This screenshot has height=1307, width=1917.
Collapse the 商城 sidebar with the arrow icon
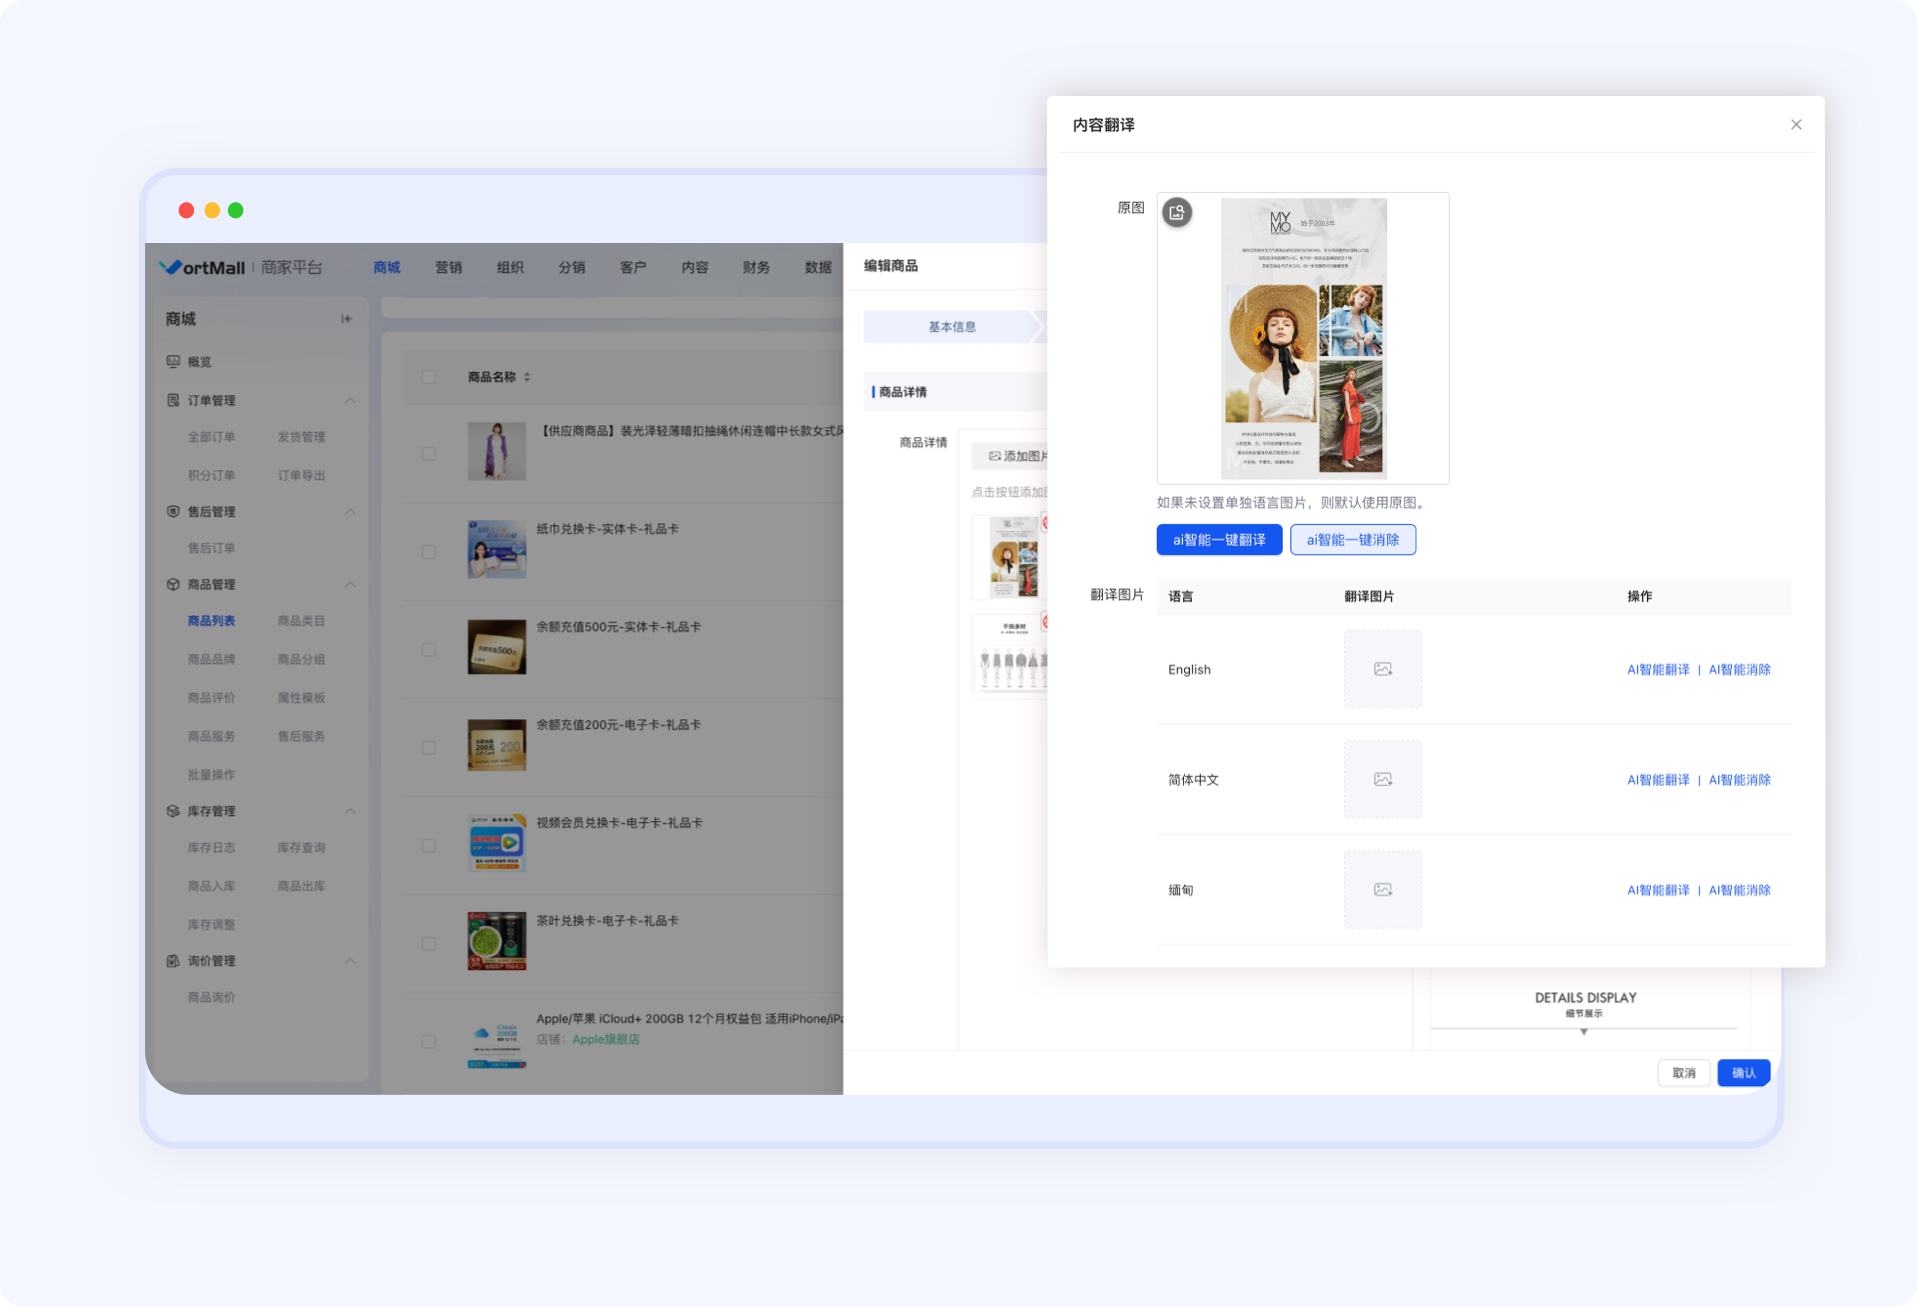click(x=346, y=319)
